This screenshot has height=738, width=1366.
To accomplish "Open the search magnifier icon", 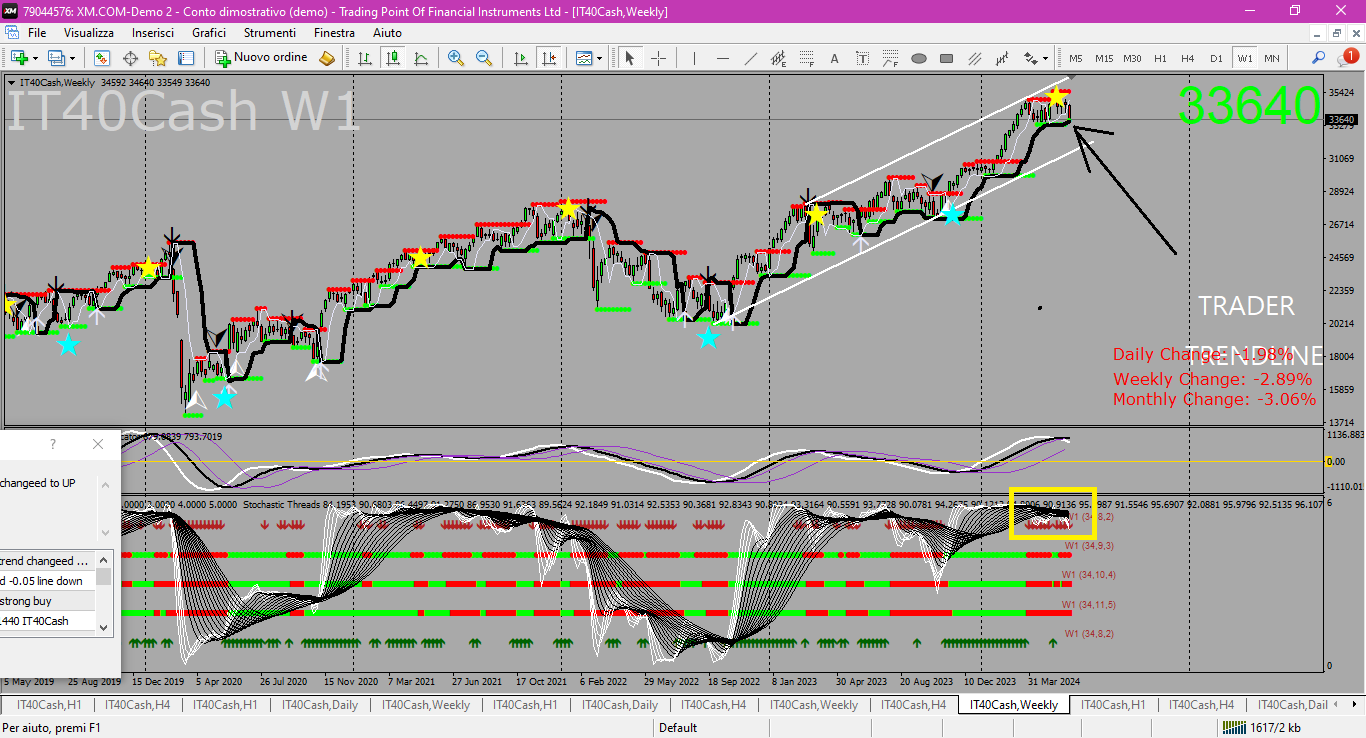I will (1319, 58).
